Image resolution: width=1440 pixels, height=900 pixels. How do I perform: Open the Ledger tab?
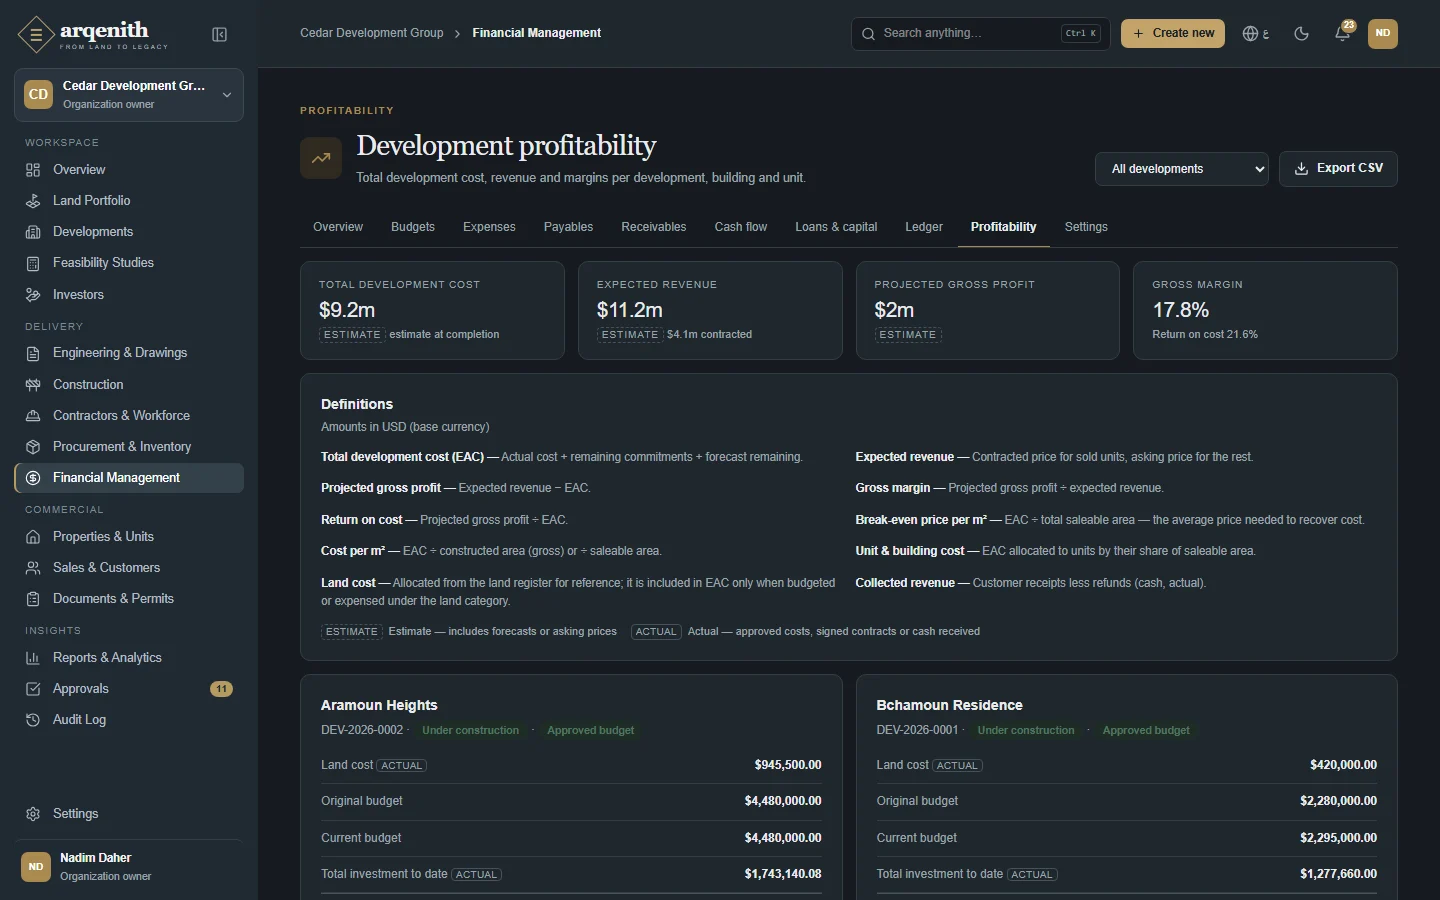point(924,227)
